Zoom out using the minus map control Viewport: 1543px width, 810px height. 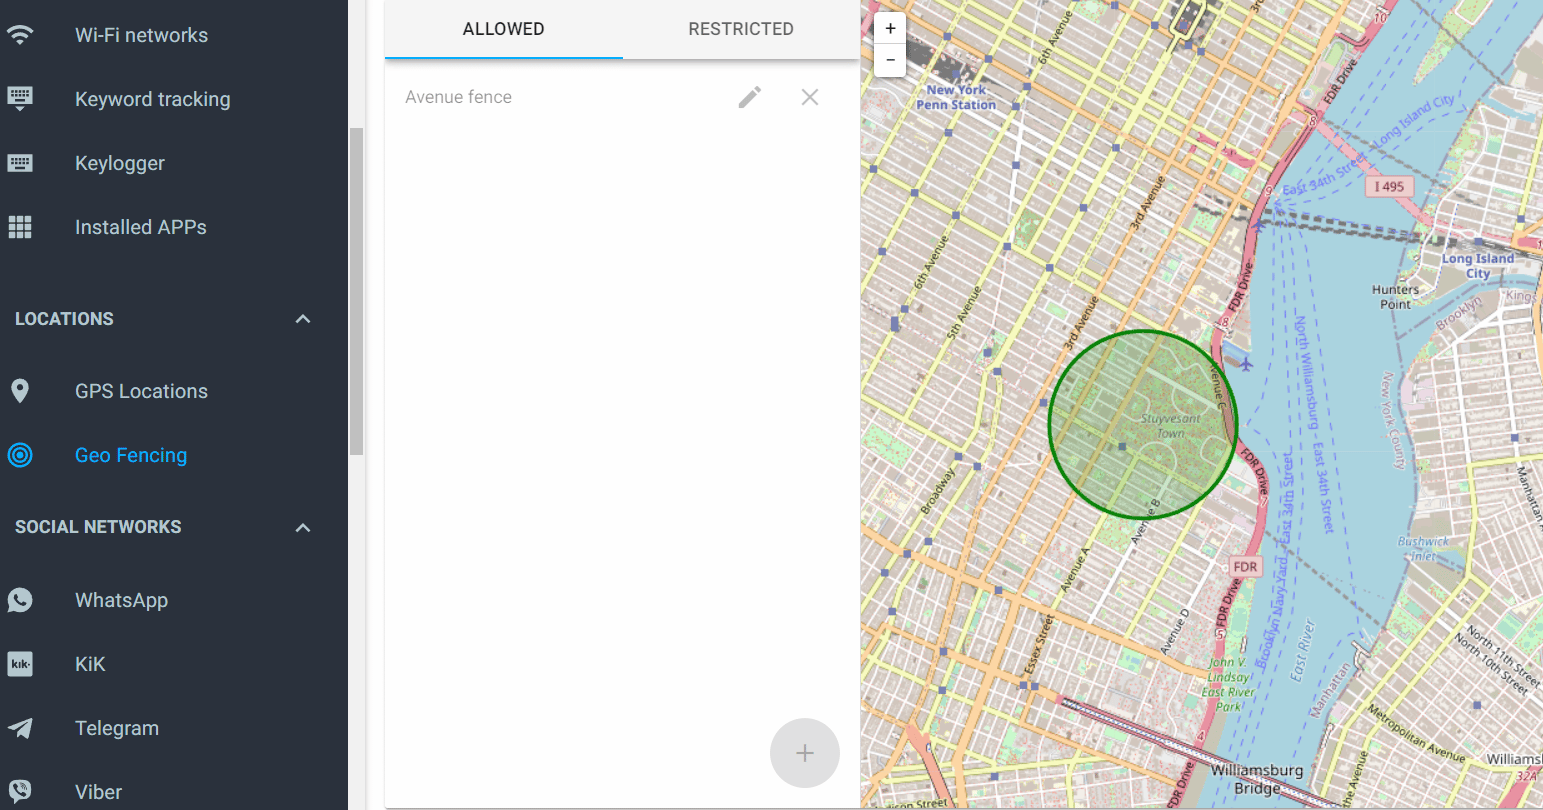889,60
